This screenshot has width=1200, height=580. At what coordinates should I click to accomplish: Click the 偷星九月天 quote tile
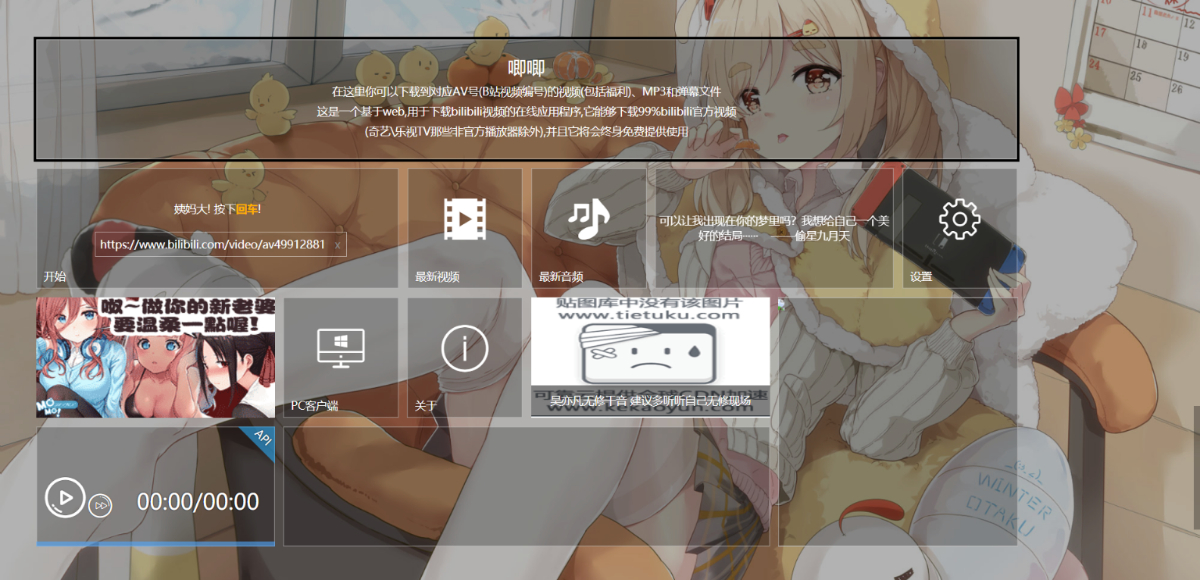coord(774,228)
